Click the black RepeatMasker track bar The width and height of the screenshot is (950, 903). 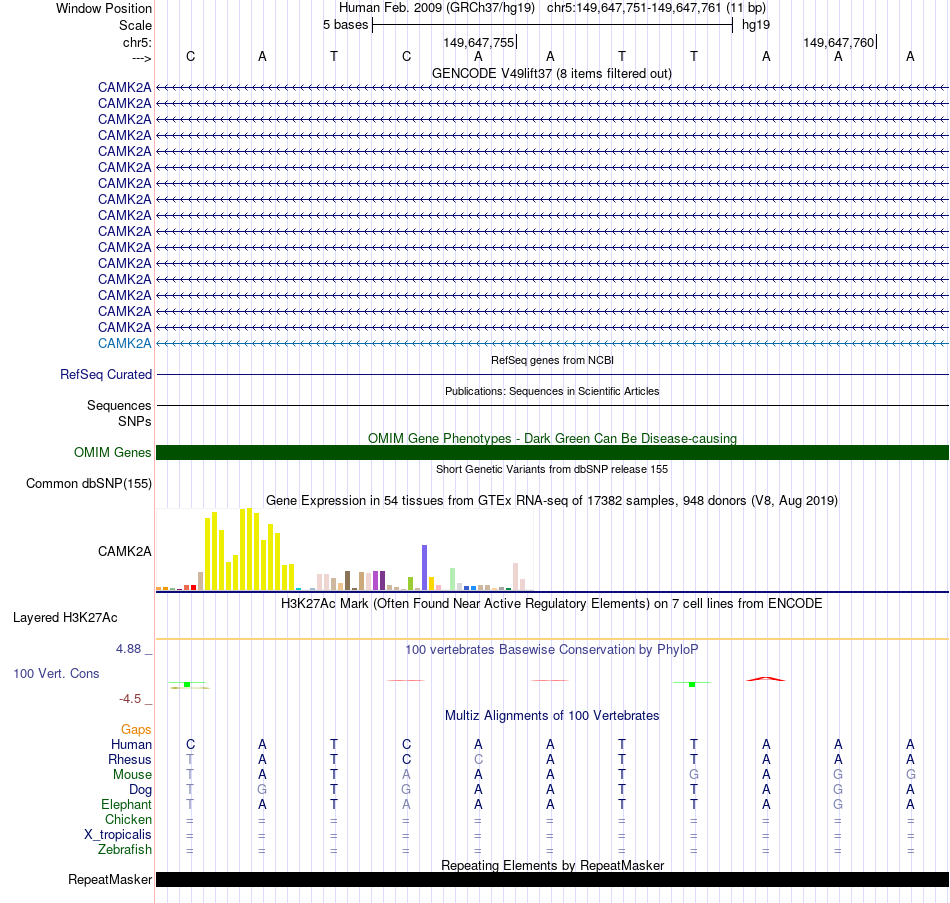click(552, 879)
